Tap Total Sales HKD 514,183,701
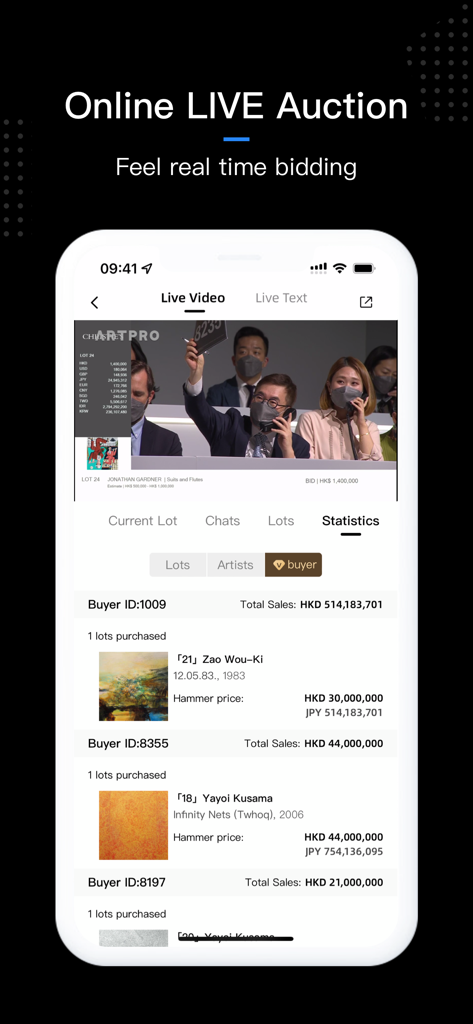 click(311, 605)
